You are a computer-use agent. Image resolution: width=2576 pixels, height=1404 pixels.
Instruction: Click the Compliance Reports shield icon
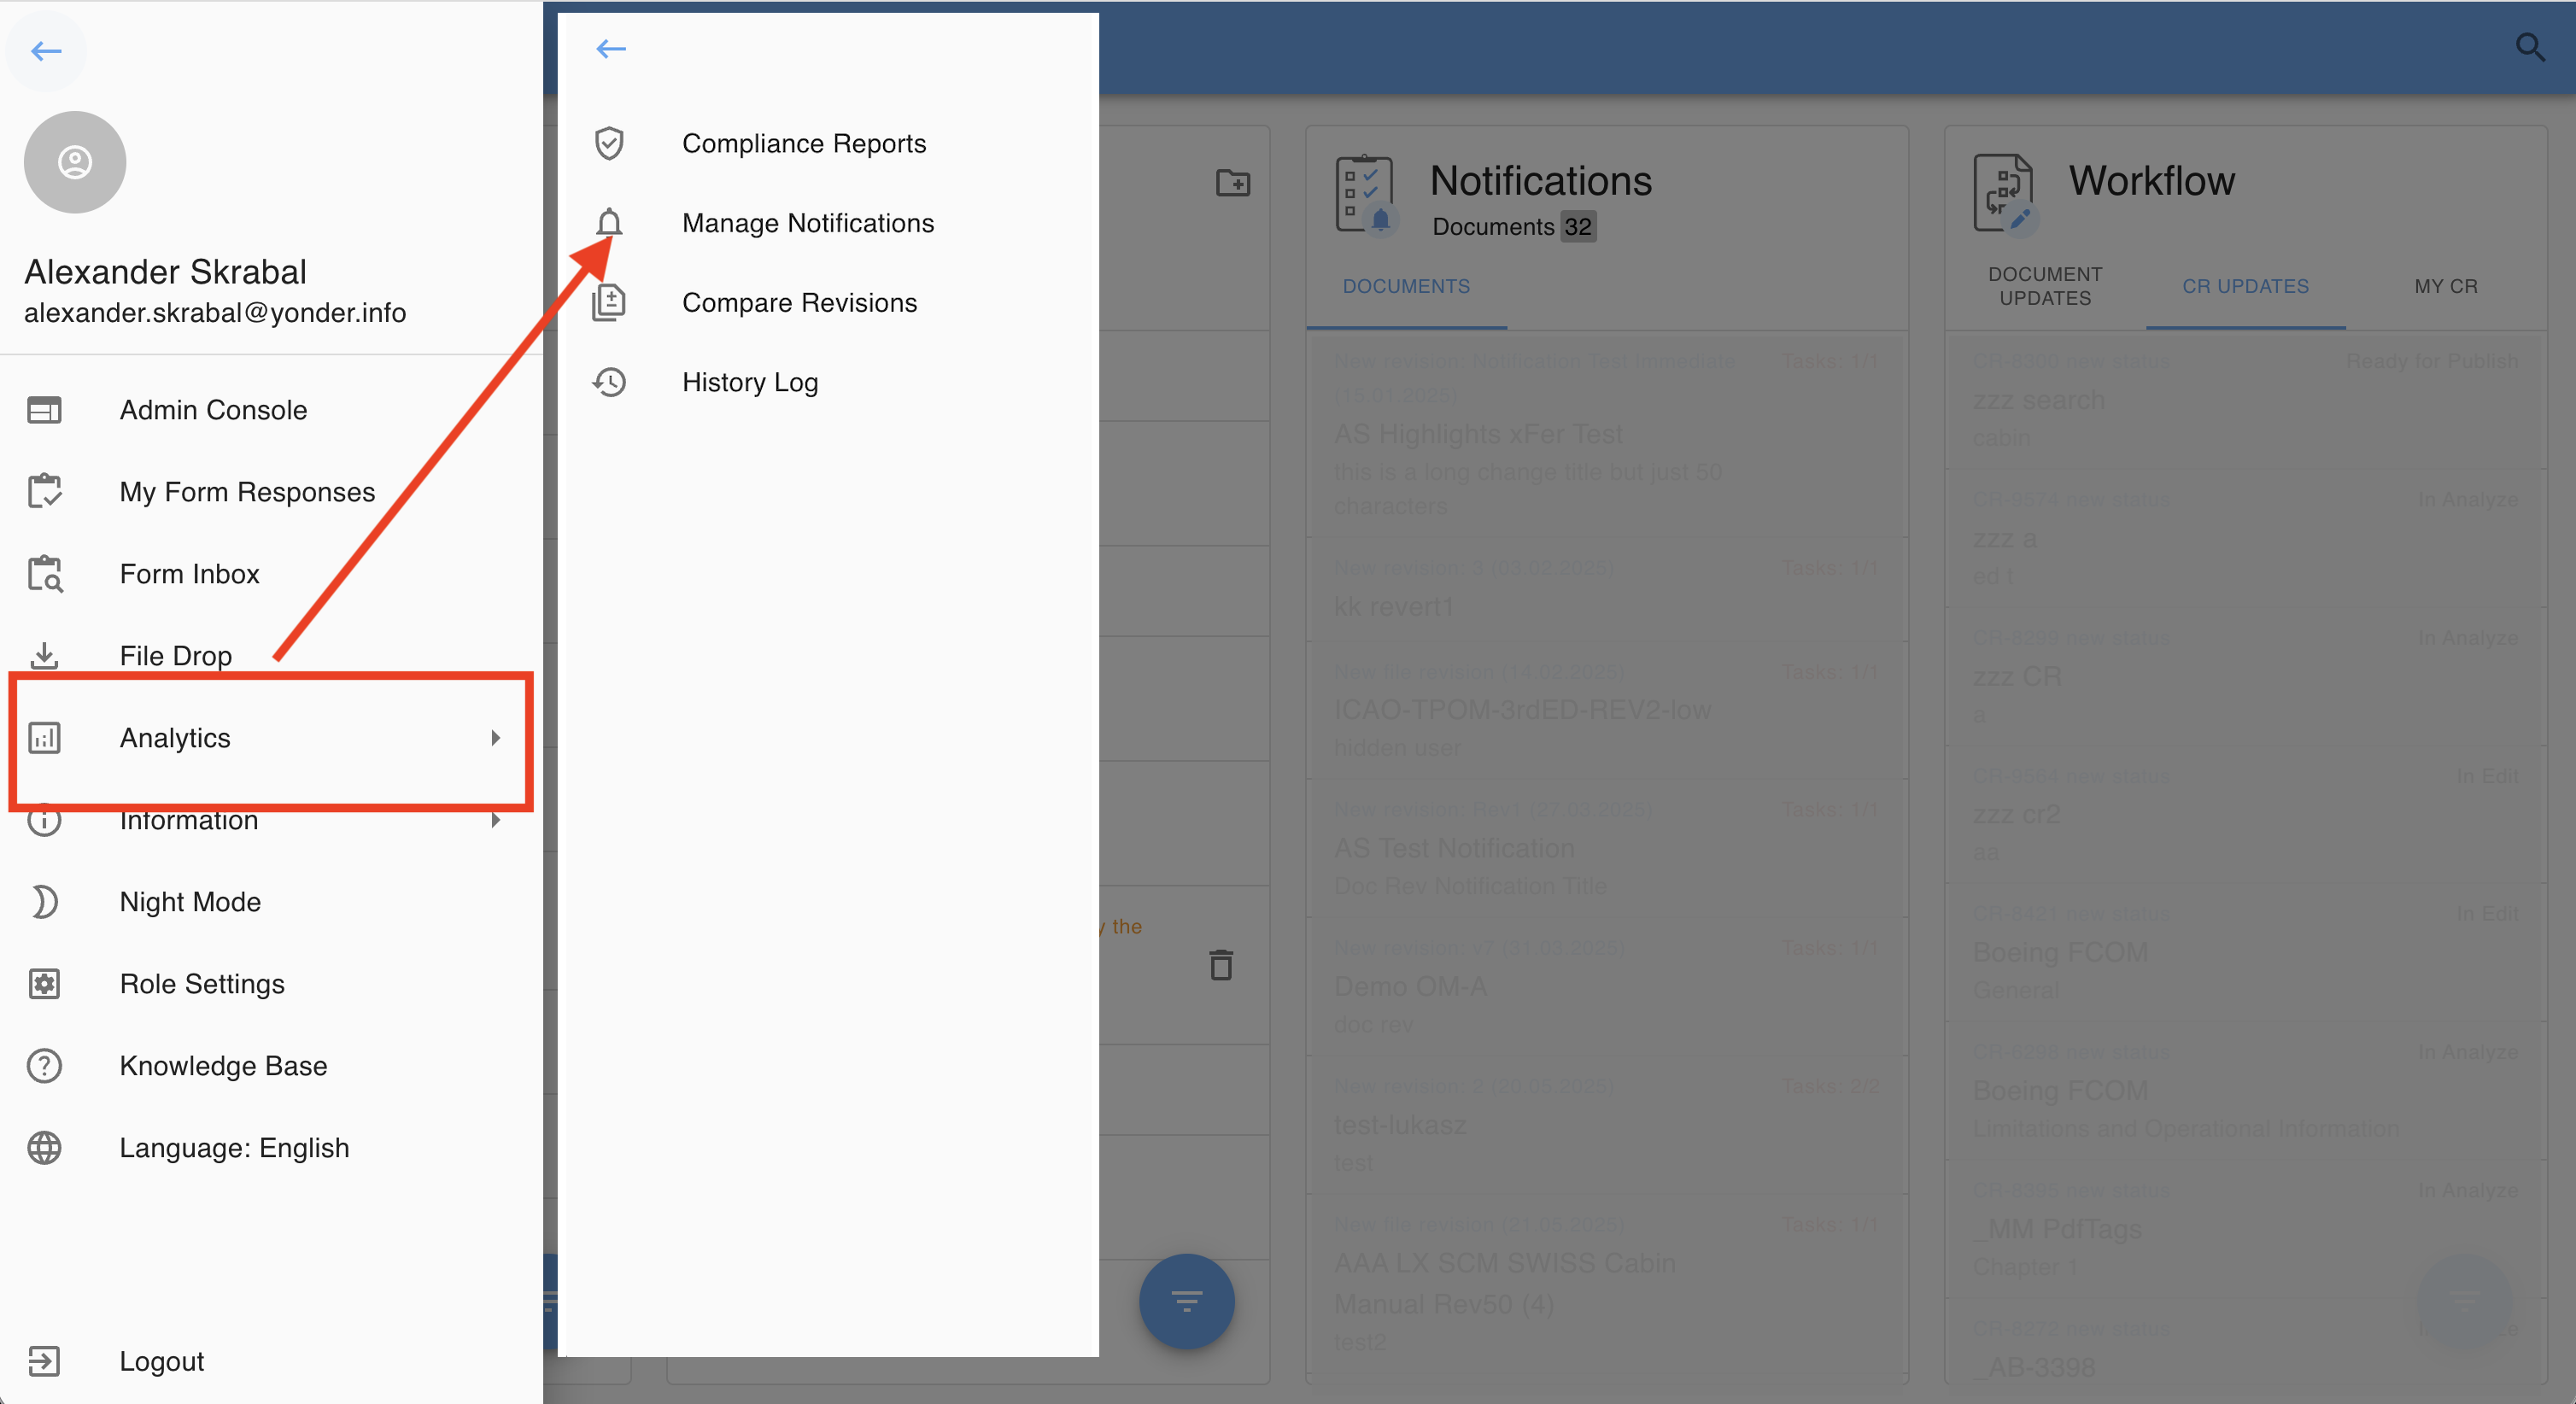[x=609, y=144]
